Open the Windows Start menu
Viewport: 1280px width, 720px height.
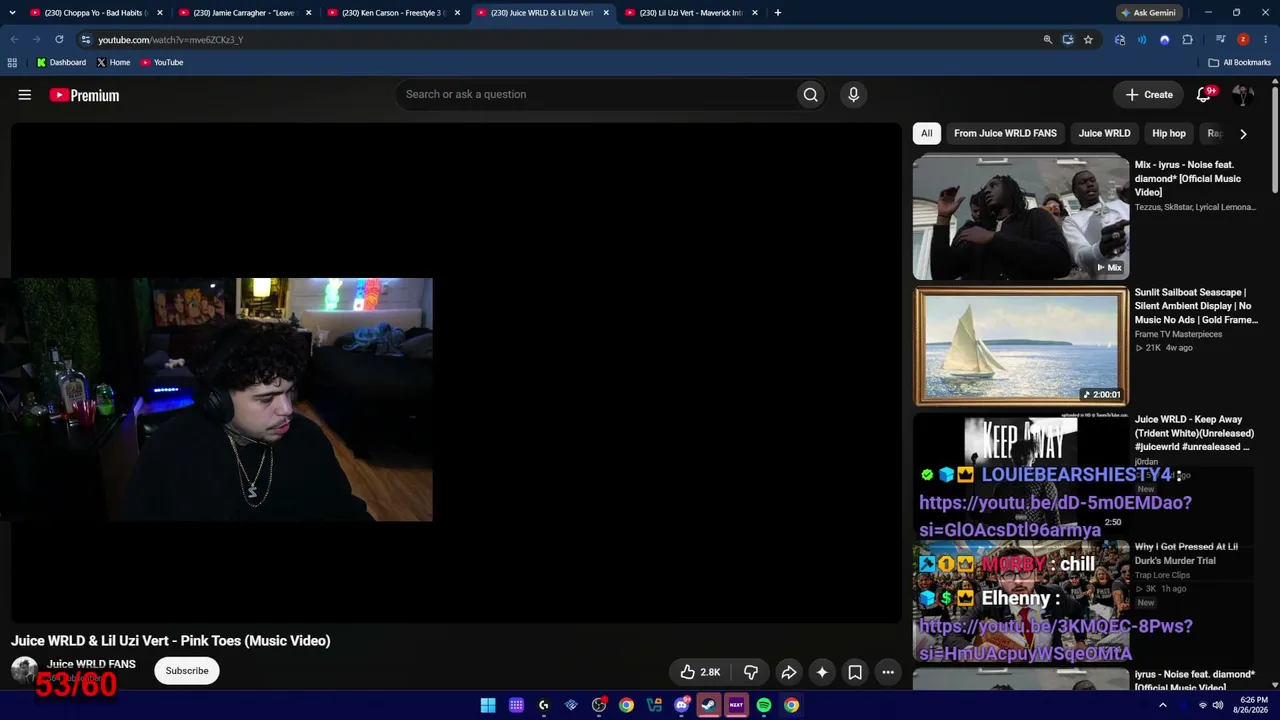488,705
